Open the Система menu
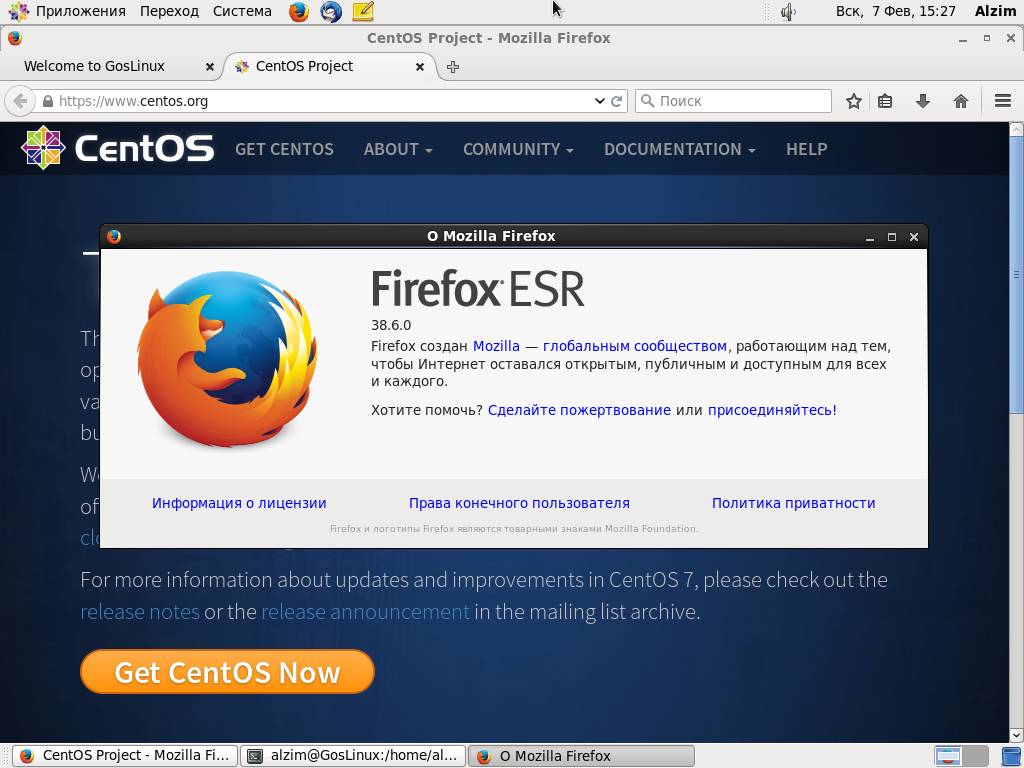This screenshot has width=1024, height=768. pos(242,11)
